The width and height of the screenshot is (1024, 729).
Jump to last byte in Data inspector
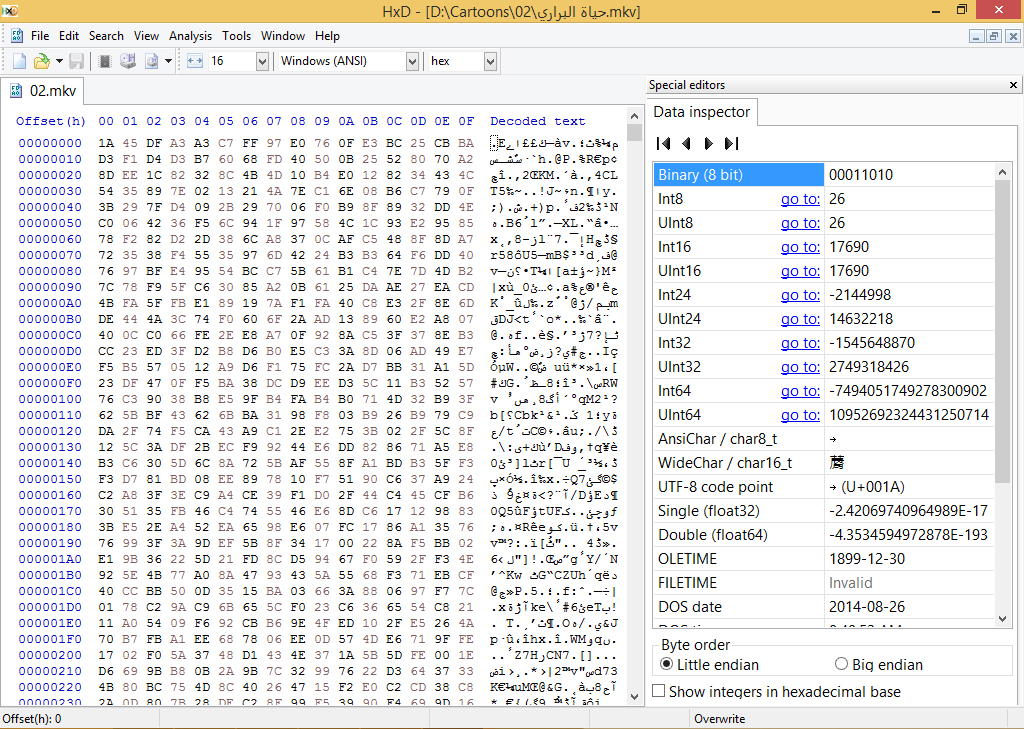(x=731, y=143)
